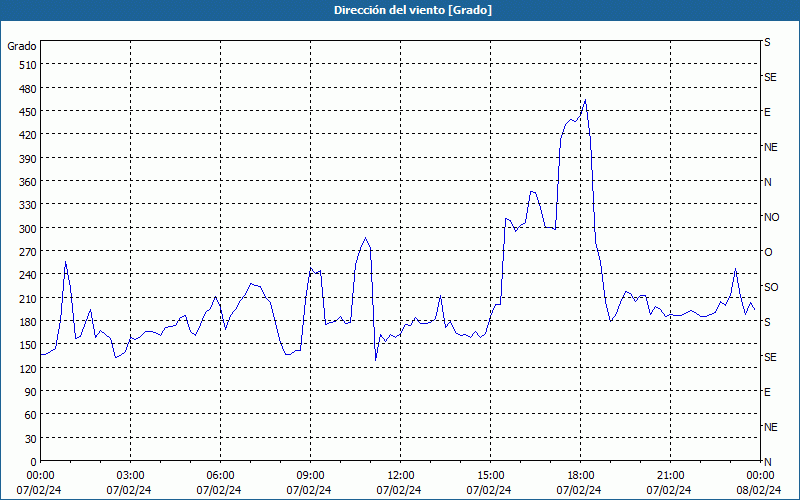Click the 210 degree axis label

click(x=29, y=298)
